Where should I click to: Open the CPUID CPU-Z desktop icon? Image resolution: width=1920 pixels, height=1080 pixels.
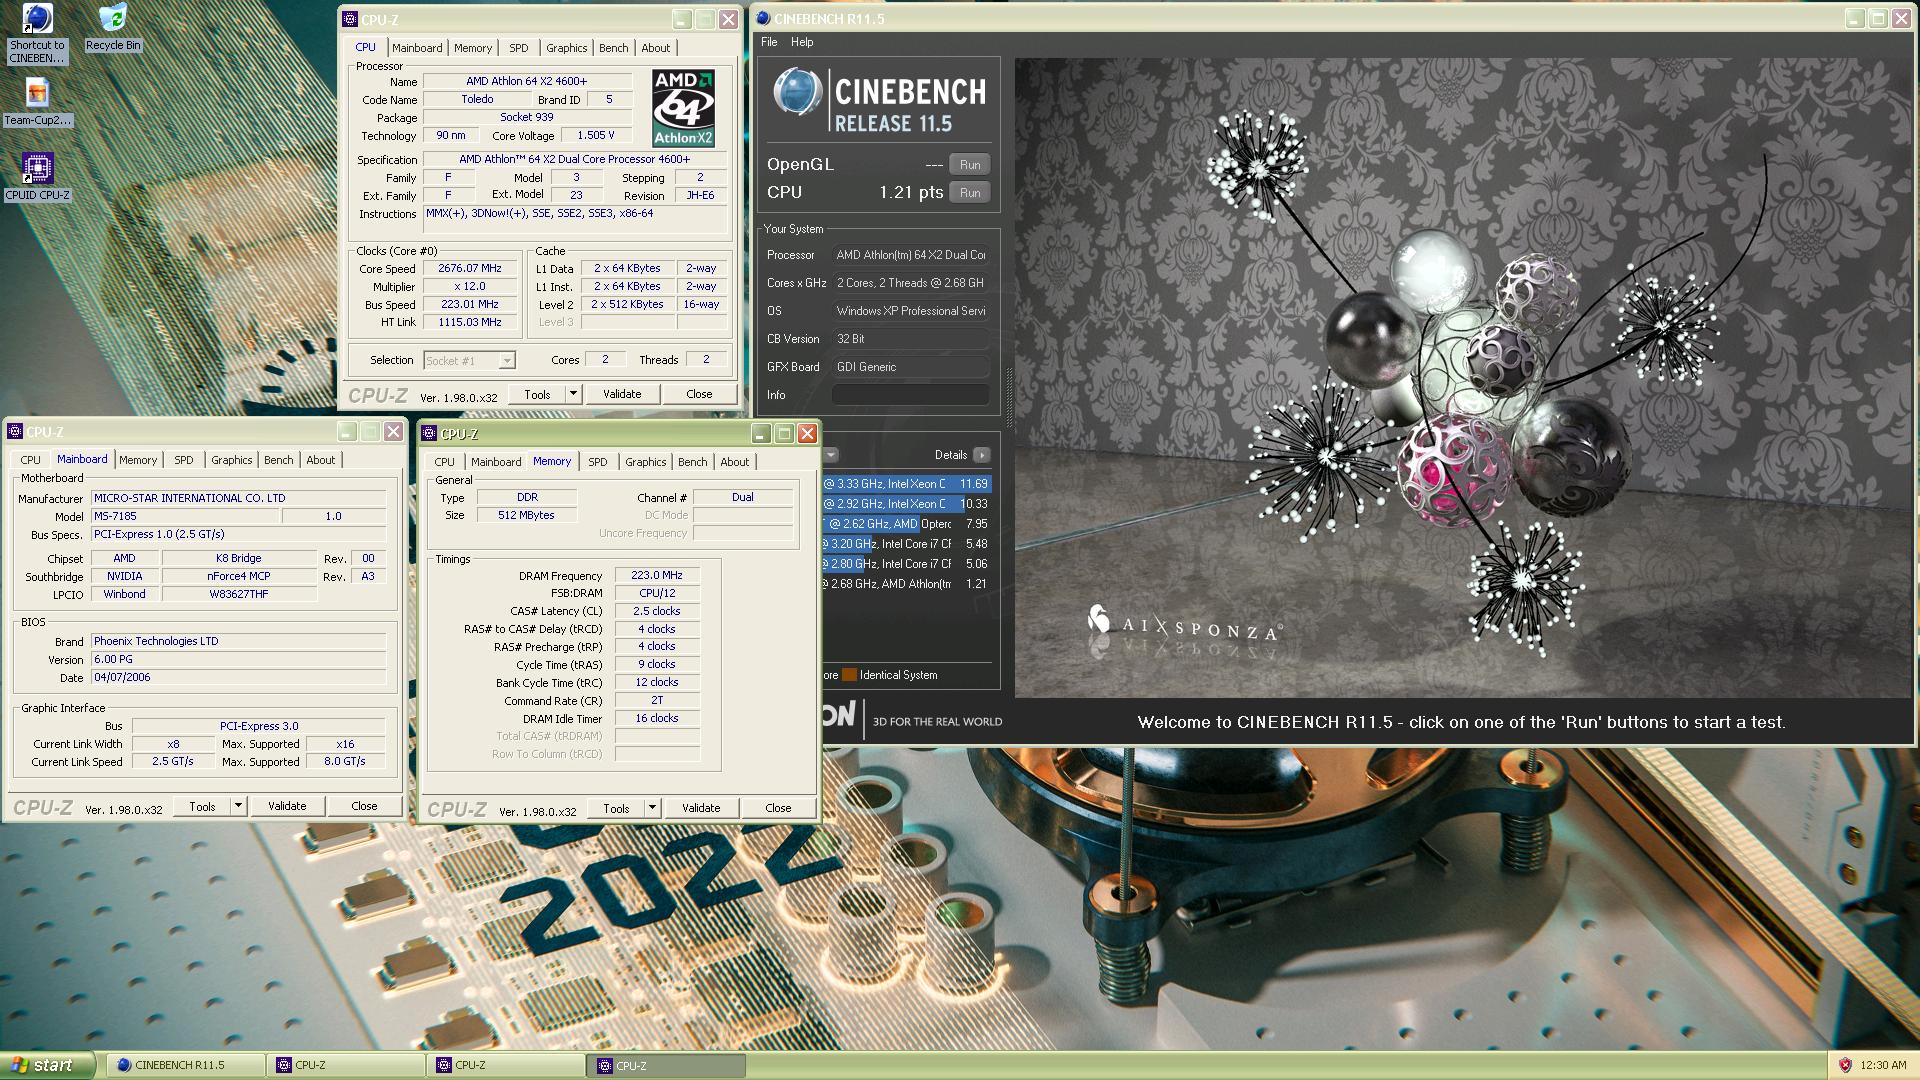point(37,177)
